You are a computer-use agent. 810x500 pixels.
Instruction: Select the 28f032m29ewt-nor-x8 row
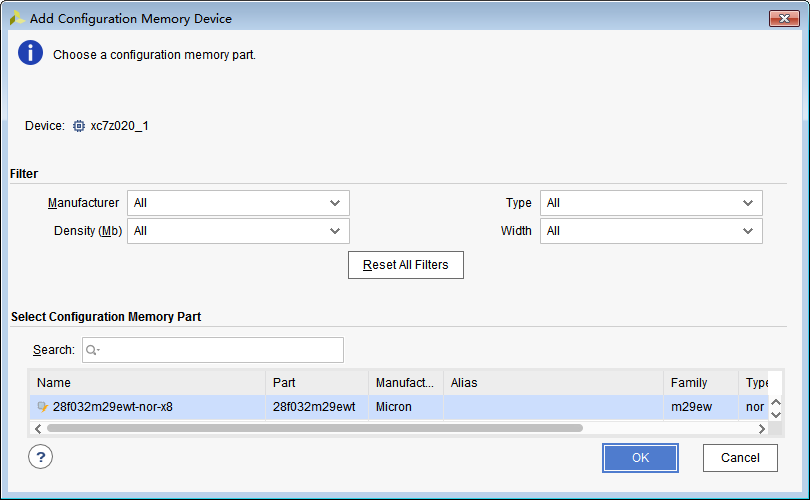tap(399, 407)
